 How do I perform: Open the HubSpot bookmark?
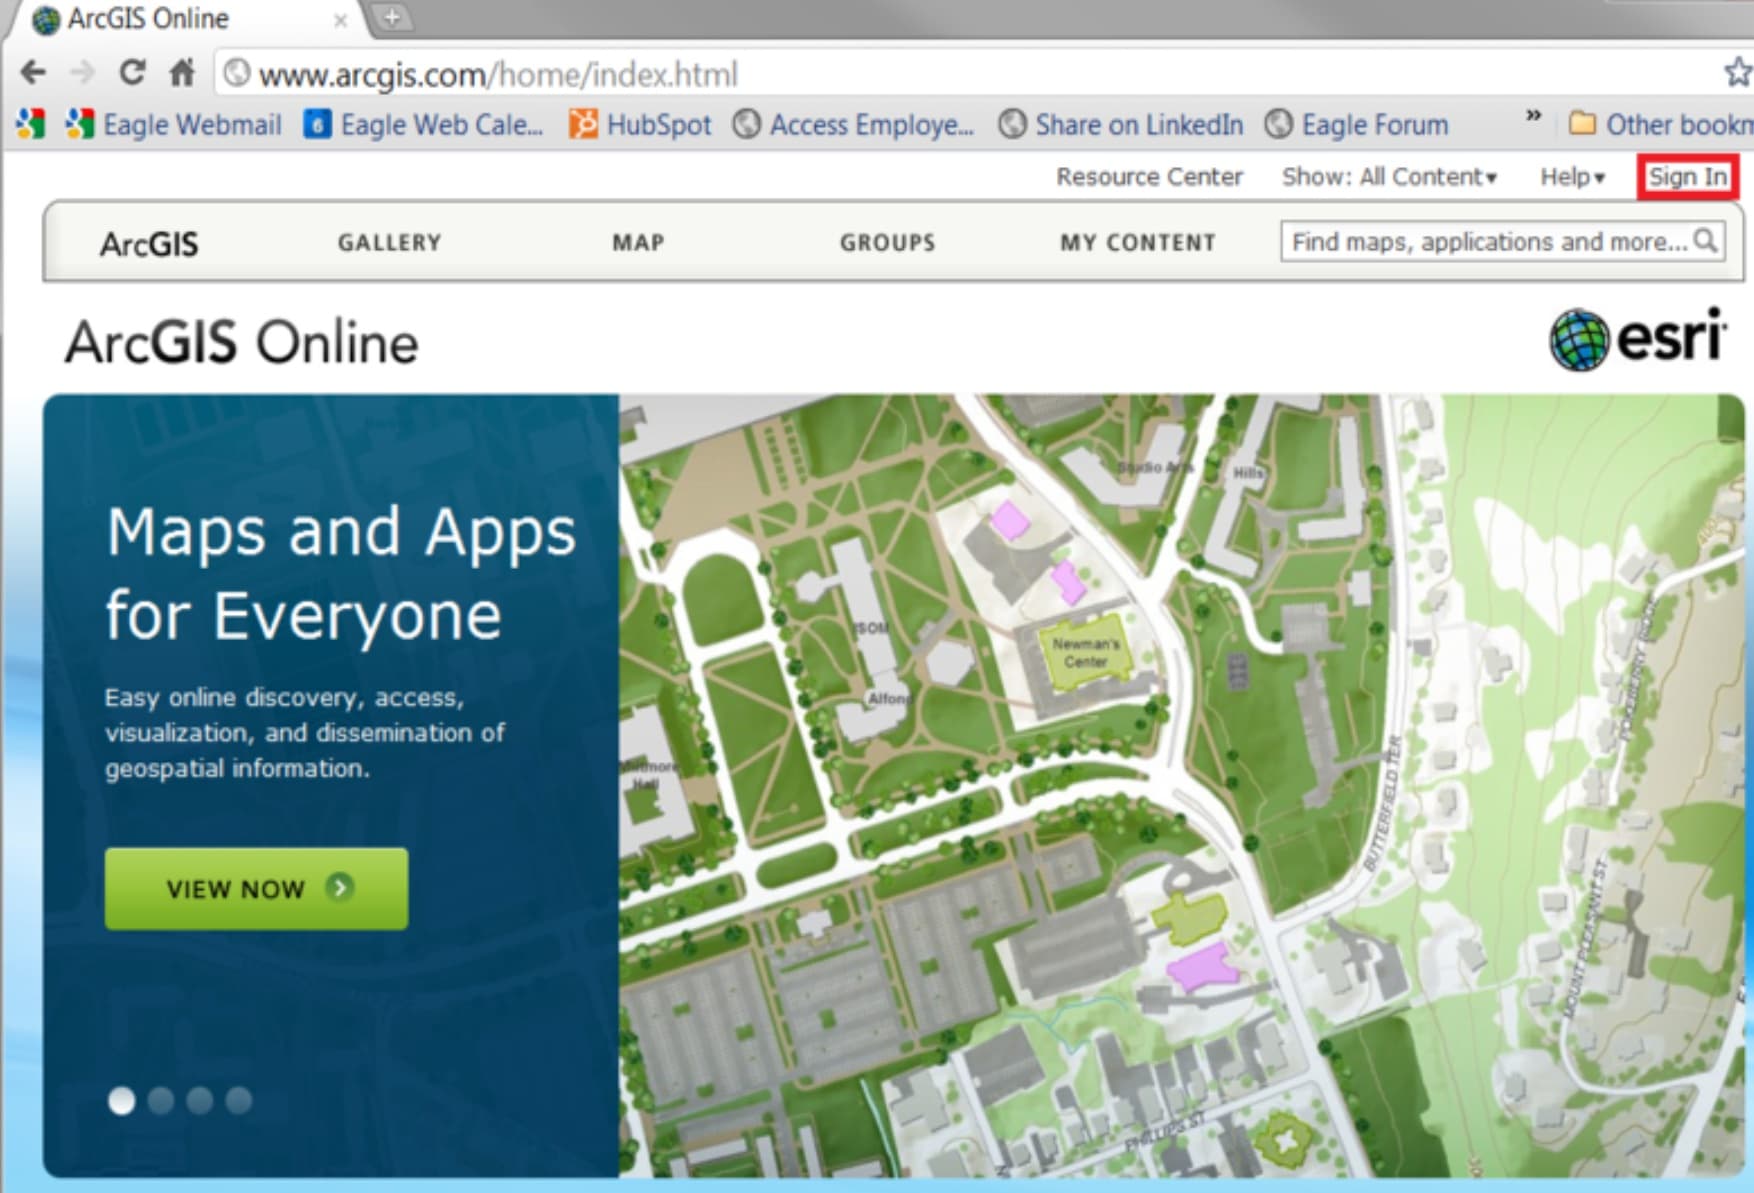[640, 125]
